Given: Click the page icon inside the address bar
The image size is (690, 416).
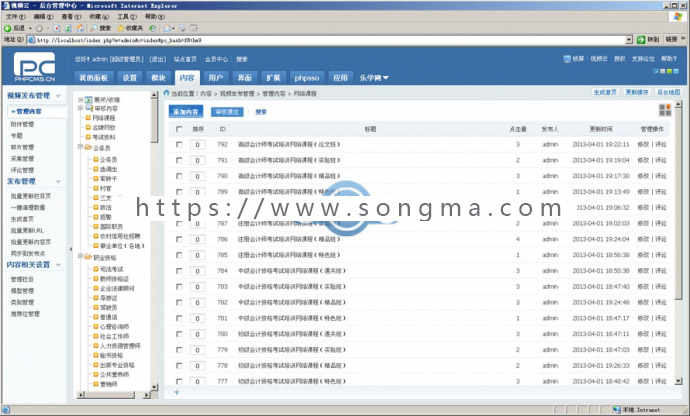Looking at the screenshot, I should pyautogui.click(x=31, y=40).
